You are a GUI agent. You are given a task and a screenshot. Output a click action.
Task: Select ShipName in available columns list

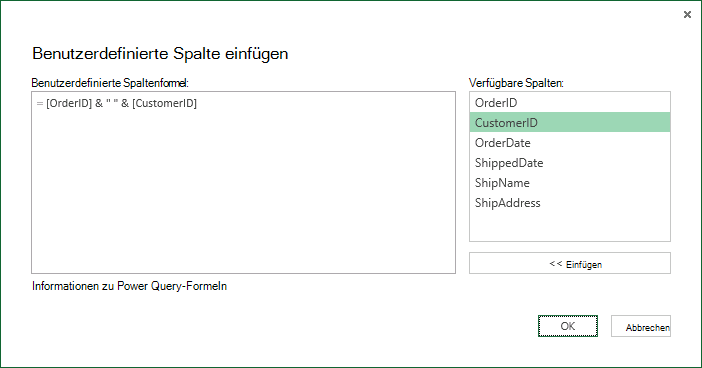click(x=570, y=183)
